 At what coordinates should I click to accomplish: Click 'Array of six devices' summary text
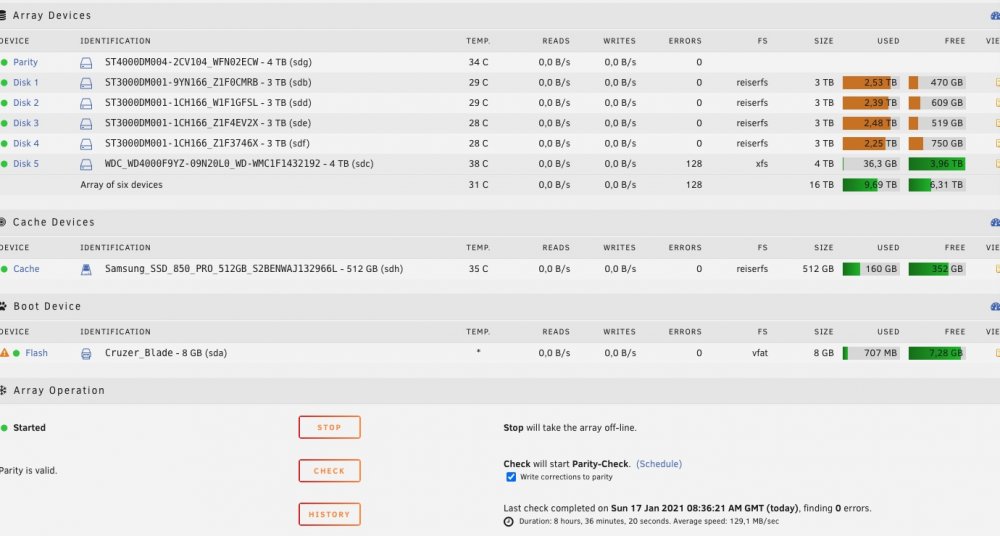(x=121, y=185)
